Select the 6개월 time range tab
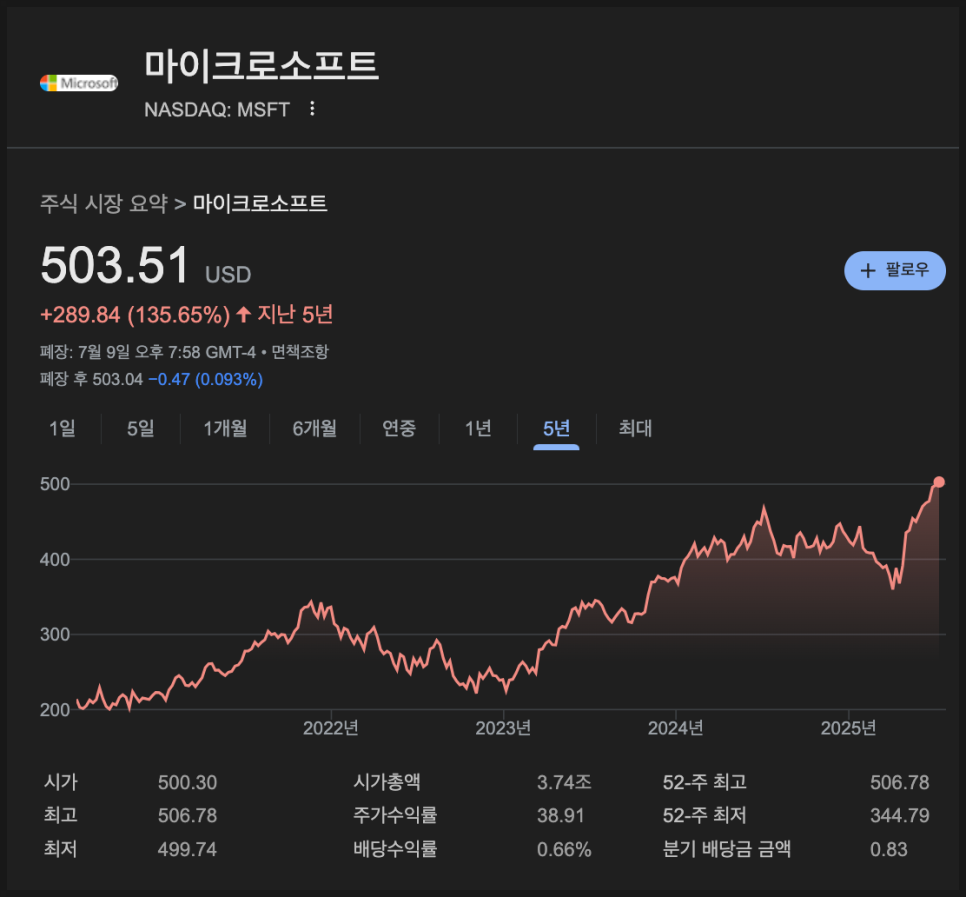966x897 pixels. coord(314,428)
